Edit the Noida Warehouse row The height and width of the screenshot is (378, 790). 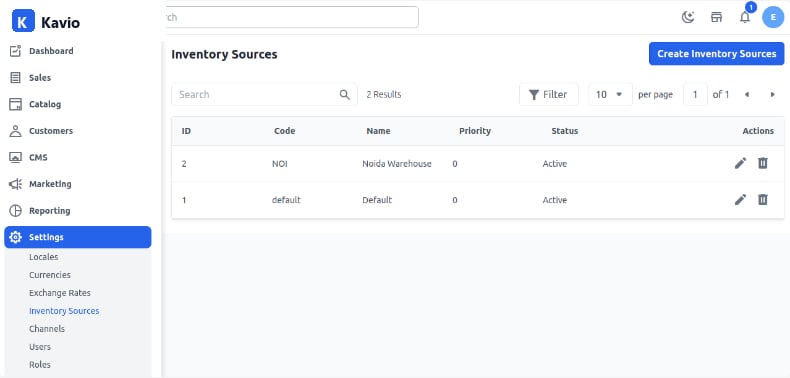(740, 163)
